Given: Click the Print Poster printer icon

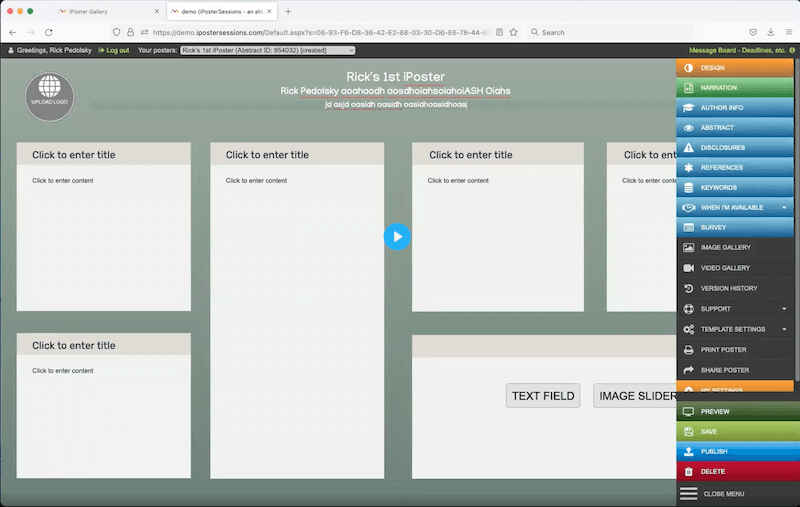Looking at the screenshot, I should coord(688,350).
